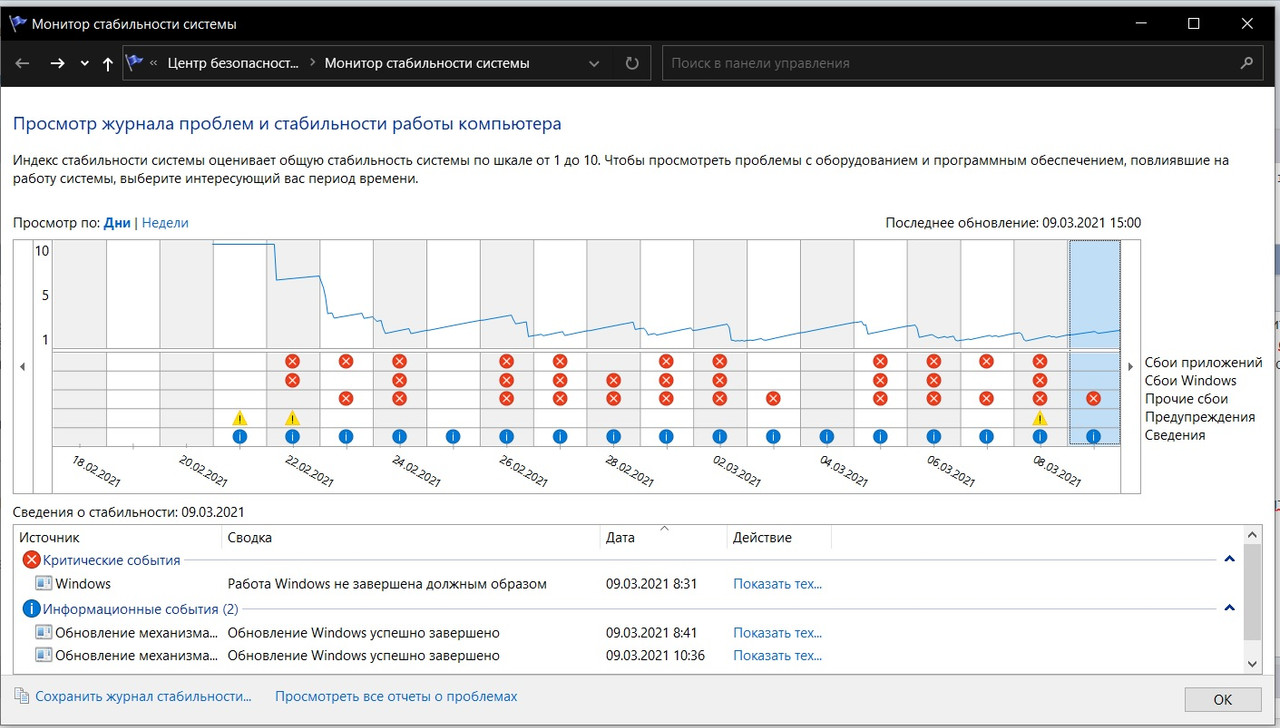The image size is (1280, 728).
Task: Click warning triangle icon for 21.02.2021
Action: (239, 417)
